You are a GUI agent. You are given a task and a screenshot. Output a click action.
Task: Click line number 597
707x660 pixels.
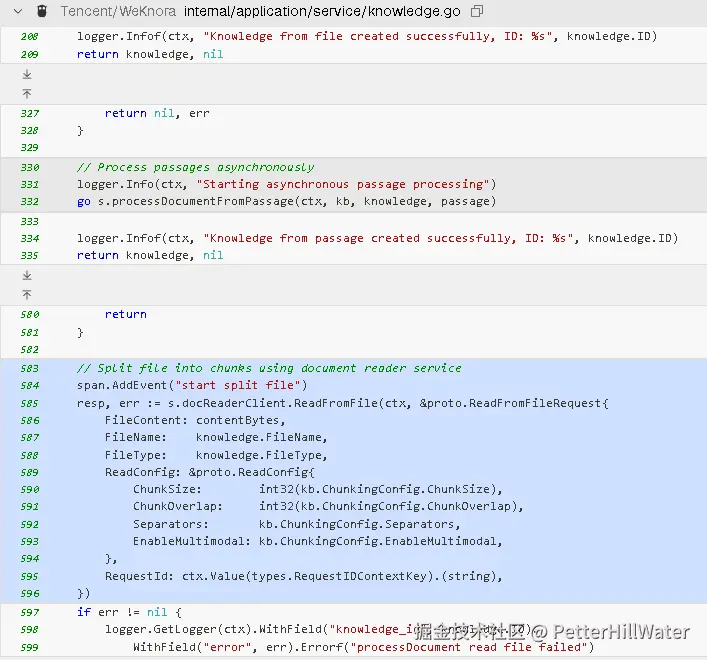tap(29, 613)
